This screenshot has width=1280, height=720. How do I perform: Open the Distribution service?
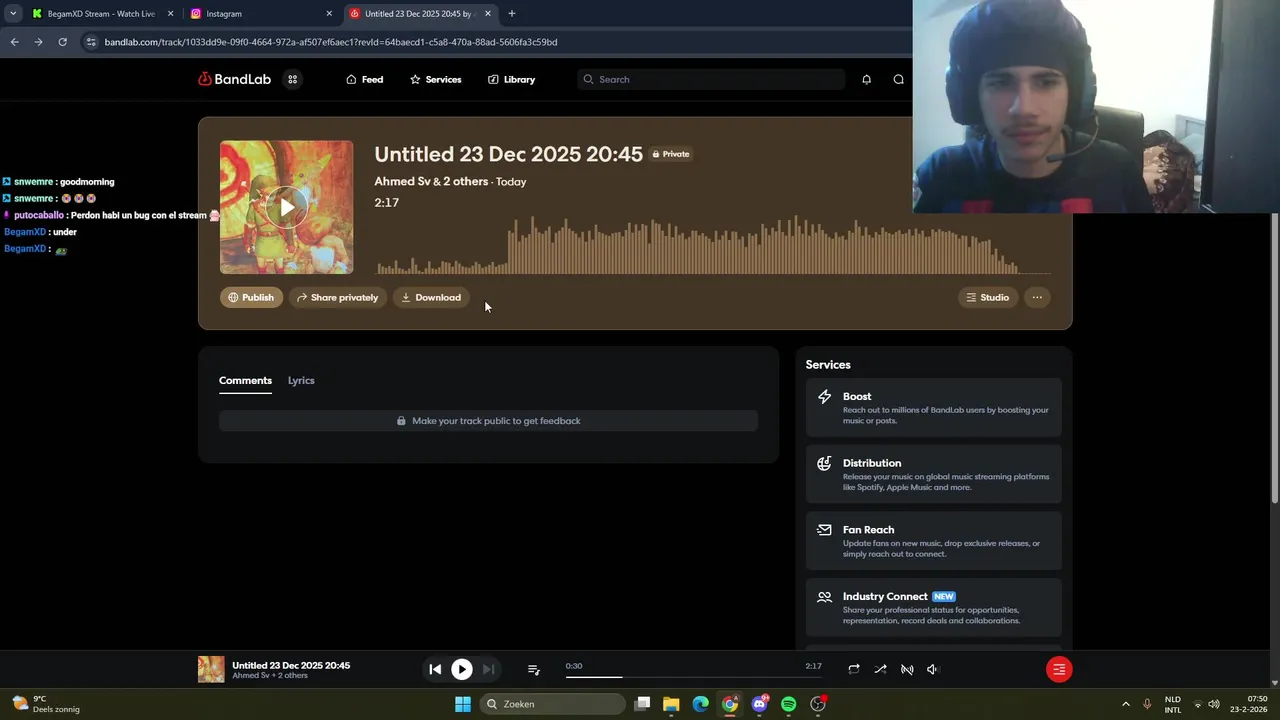click(933, 475)
